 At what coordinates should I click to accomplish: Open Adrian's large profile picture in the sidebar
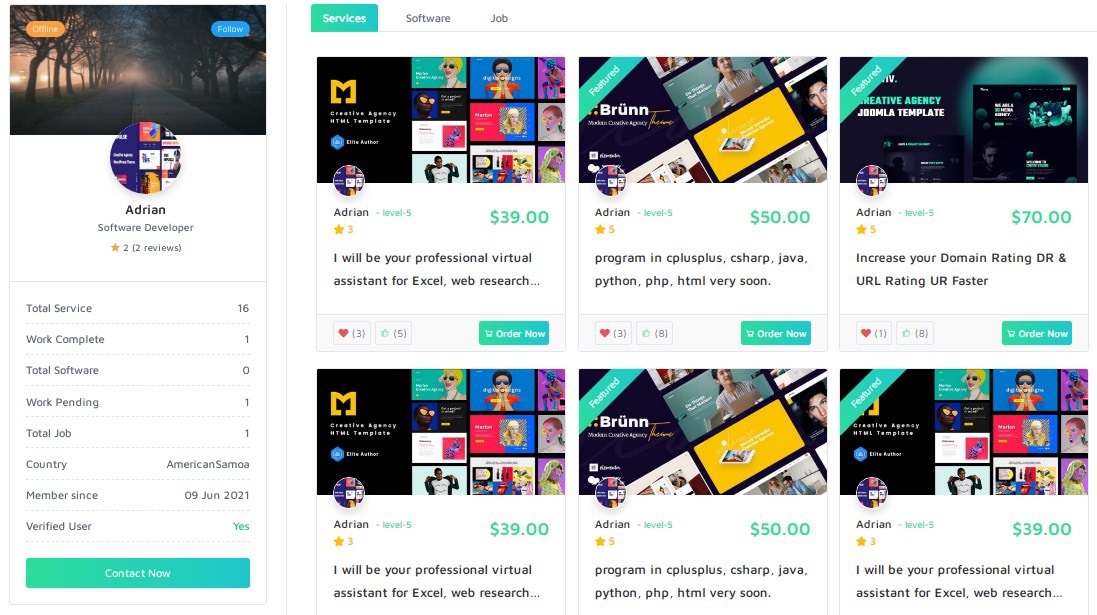point(146,158)
